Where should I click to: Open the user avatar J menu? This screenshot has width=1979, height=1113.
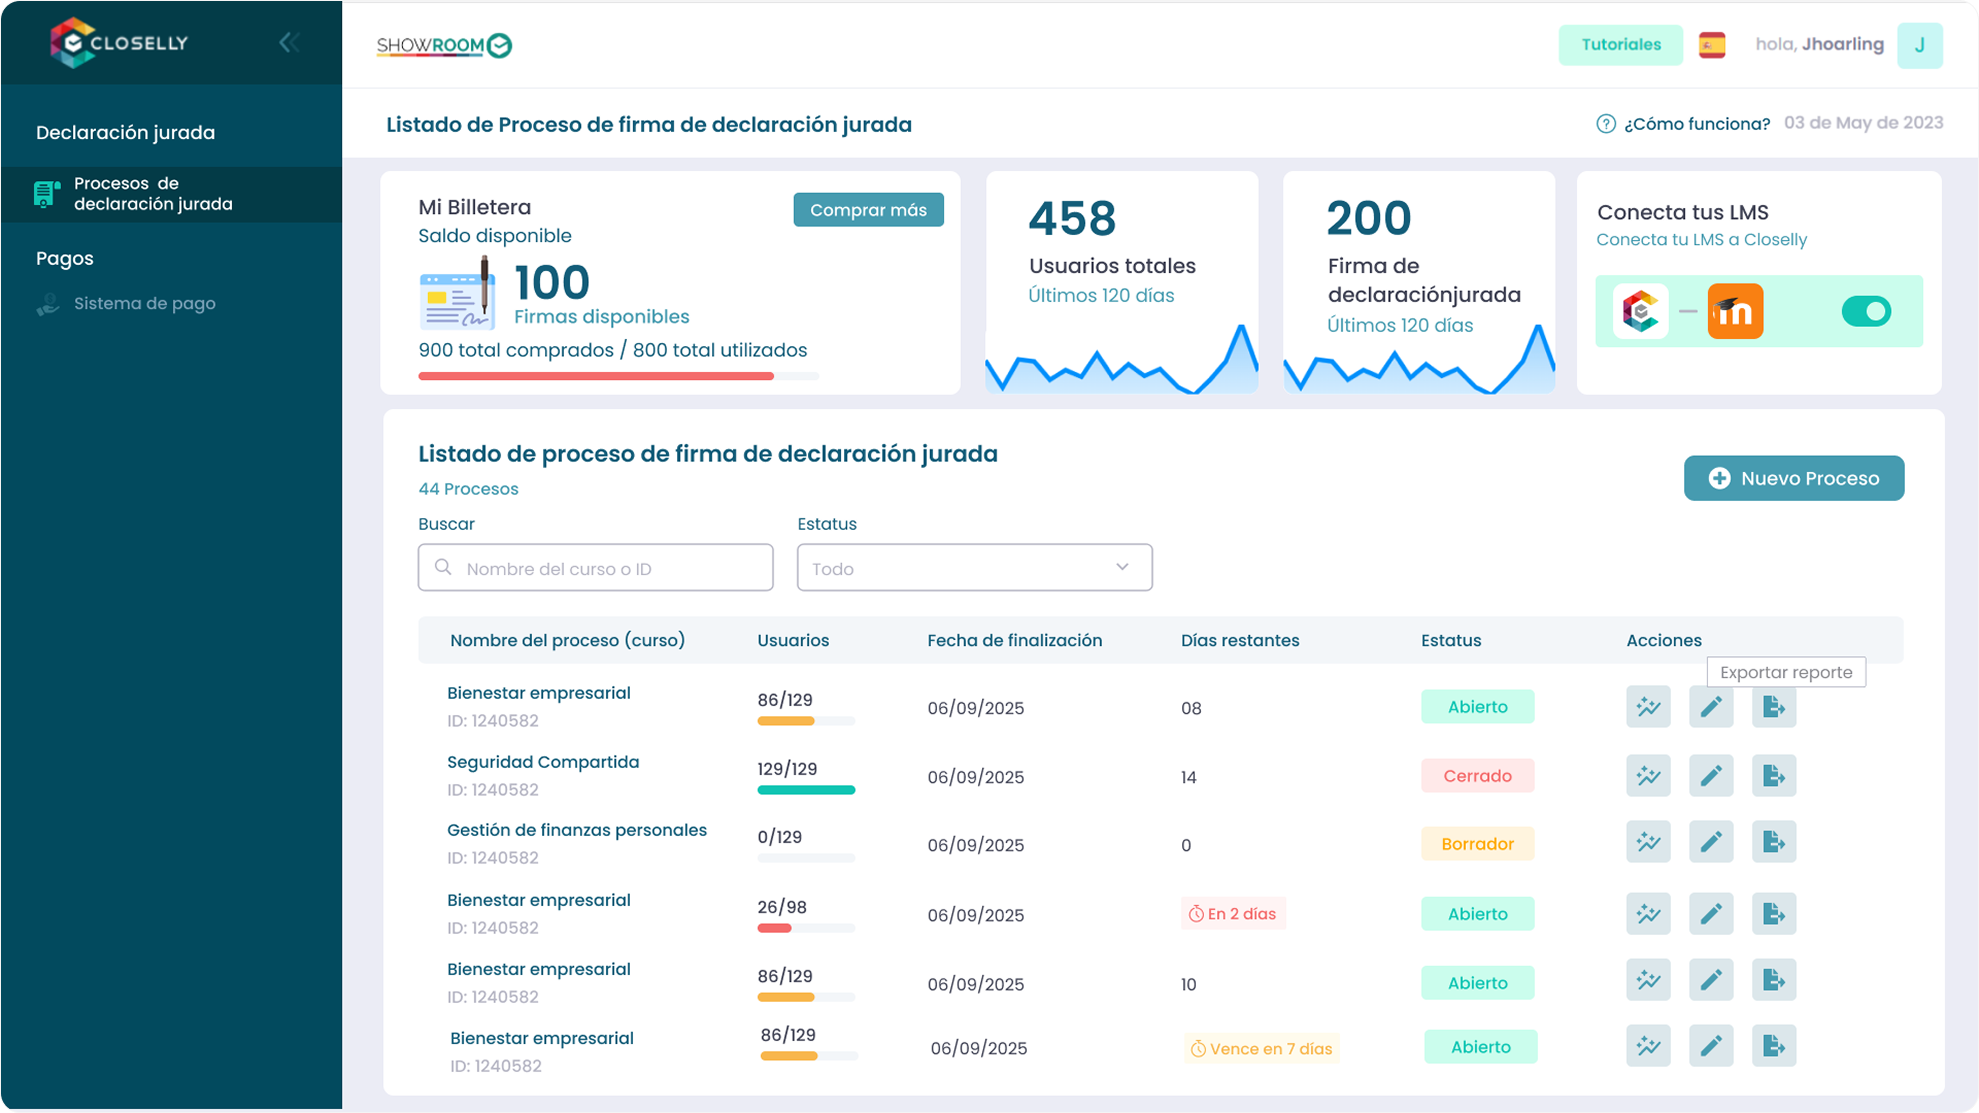point(1918,45)
